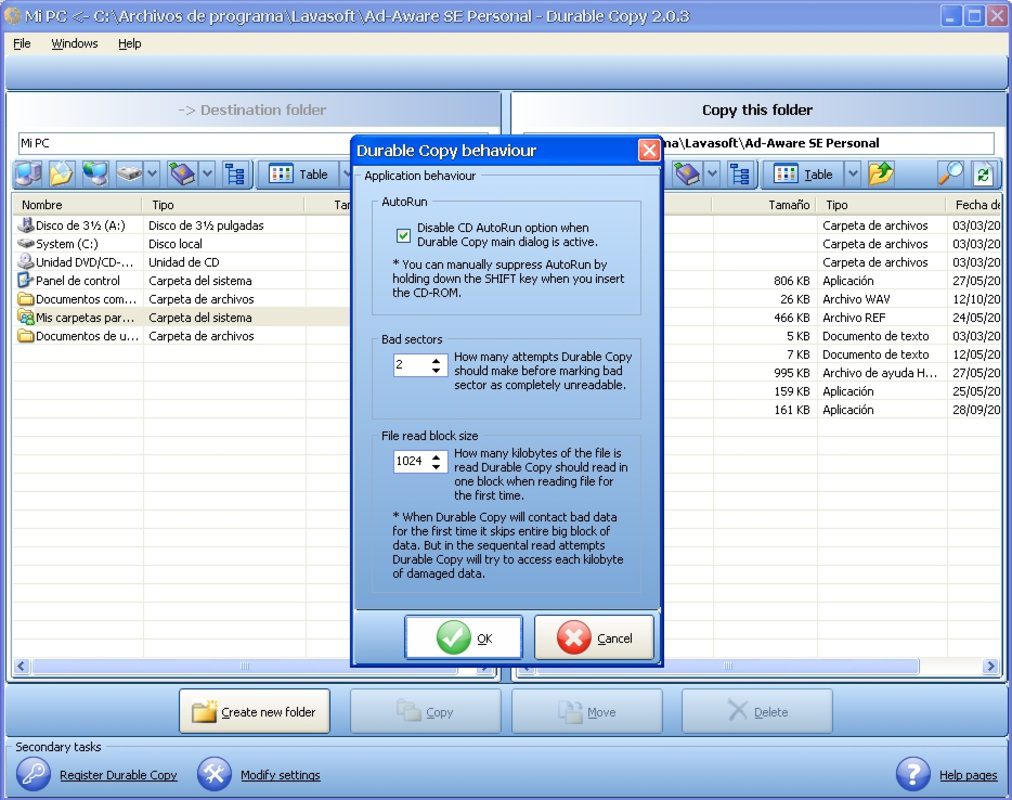Open the Table view dropdown arrow in source panel
The height and width of the screenshot is (800, 1012).
click(x=853, y=174)
